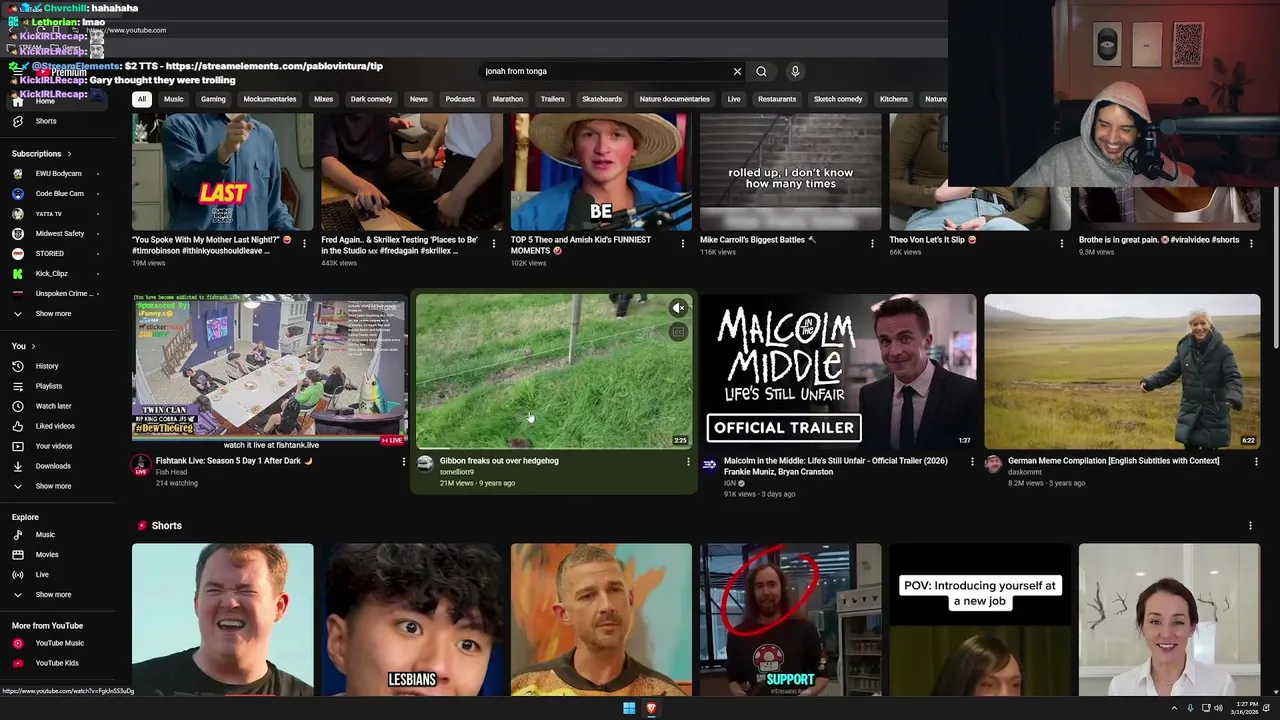Viewport: 1280px width, 720px height.
Task: Select the Gaming filter chip
Action: click(213, 99)
